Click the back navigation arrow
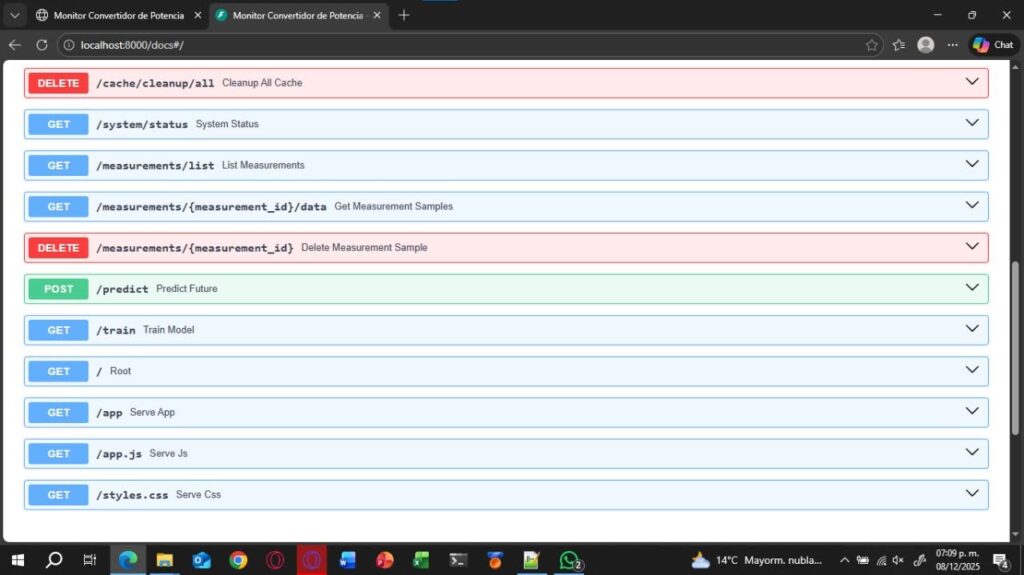1024x575 pixels. pos(14,45)
